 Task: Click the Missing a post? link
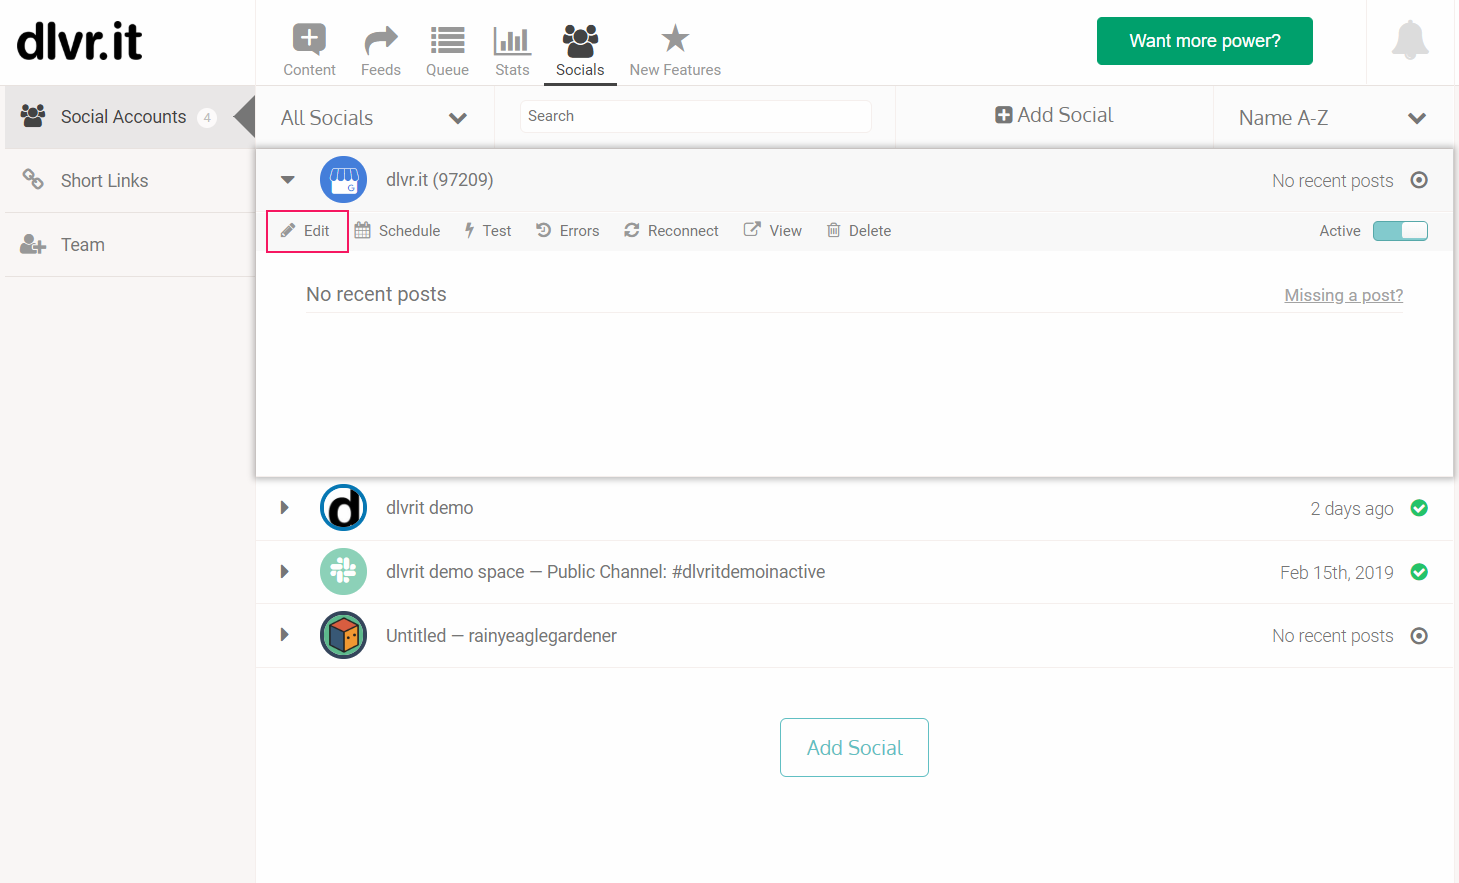point(1344,295)
